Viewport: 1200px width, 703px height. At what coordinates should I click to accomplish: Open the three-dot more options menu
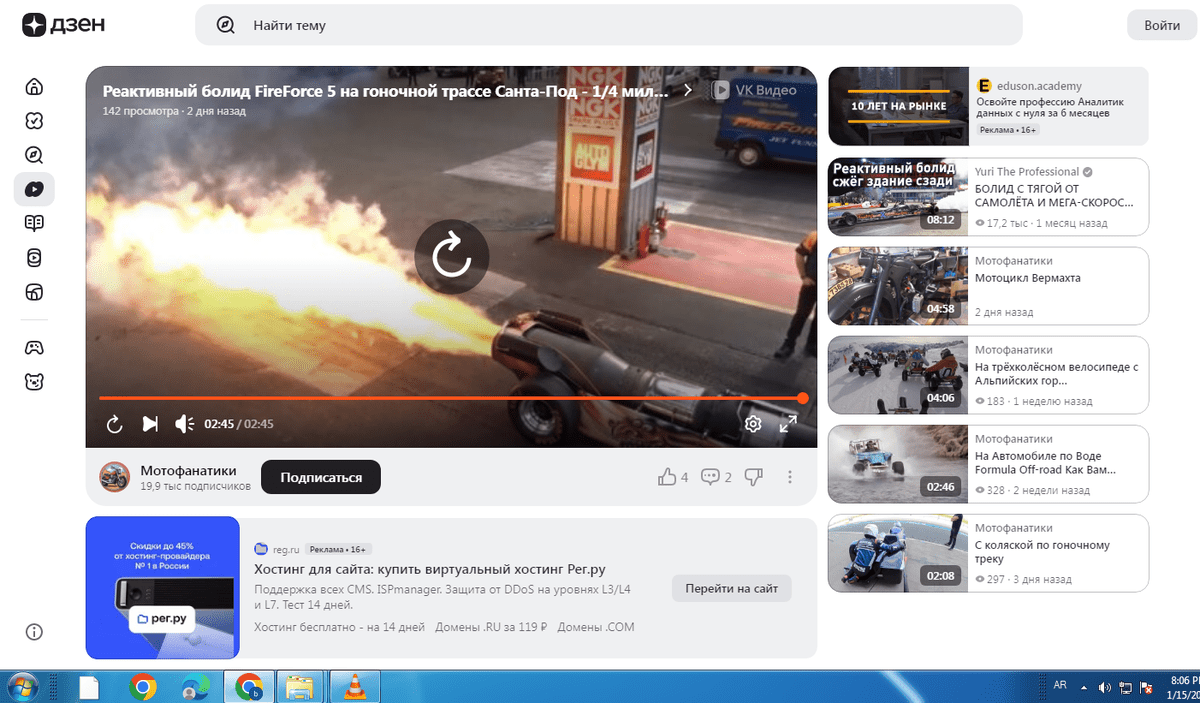click(x=790, y=477)
